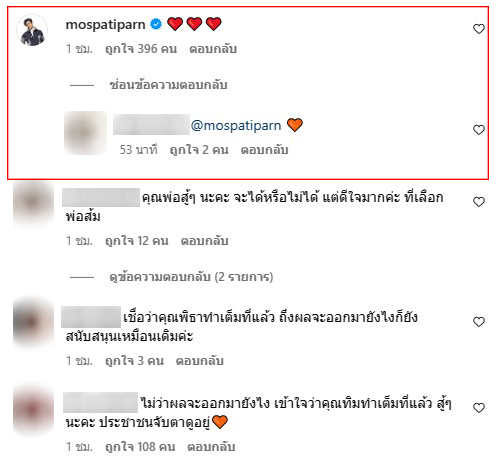This screenshot has width=497, height=466.
Task: Like the comment with 108 likes
Action: (x=479, y=408)
